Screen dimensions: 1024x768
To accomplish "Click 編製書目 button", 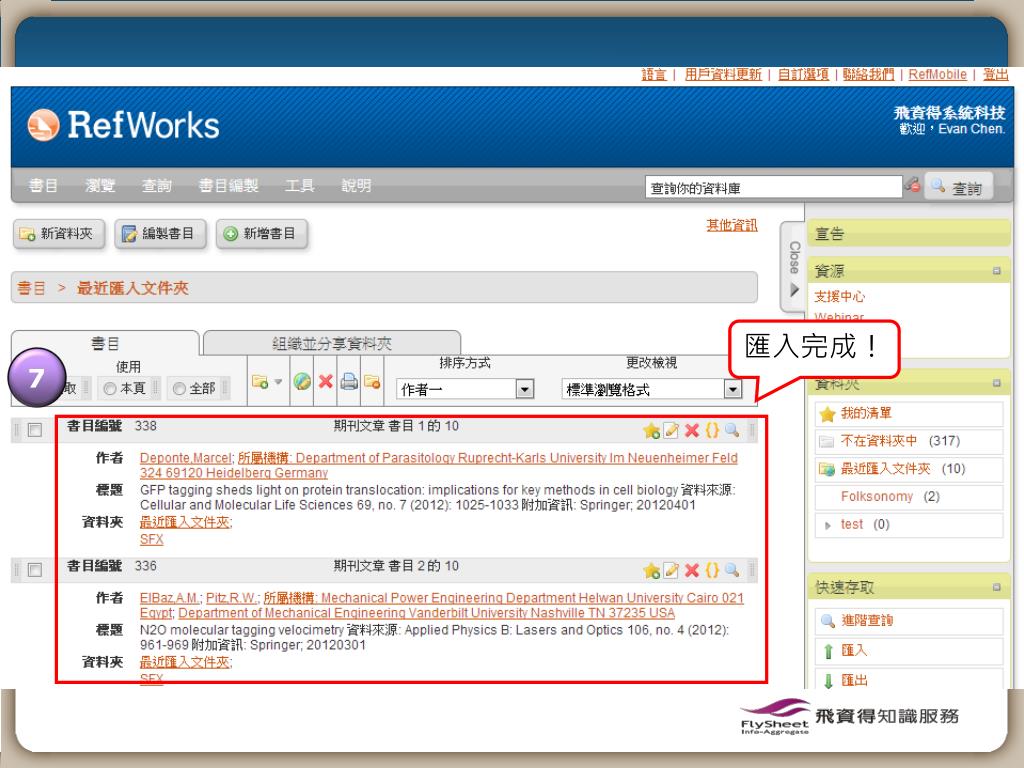I will [x=161, y=234].
